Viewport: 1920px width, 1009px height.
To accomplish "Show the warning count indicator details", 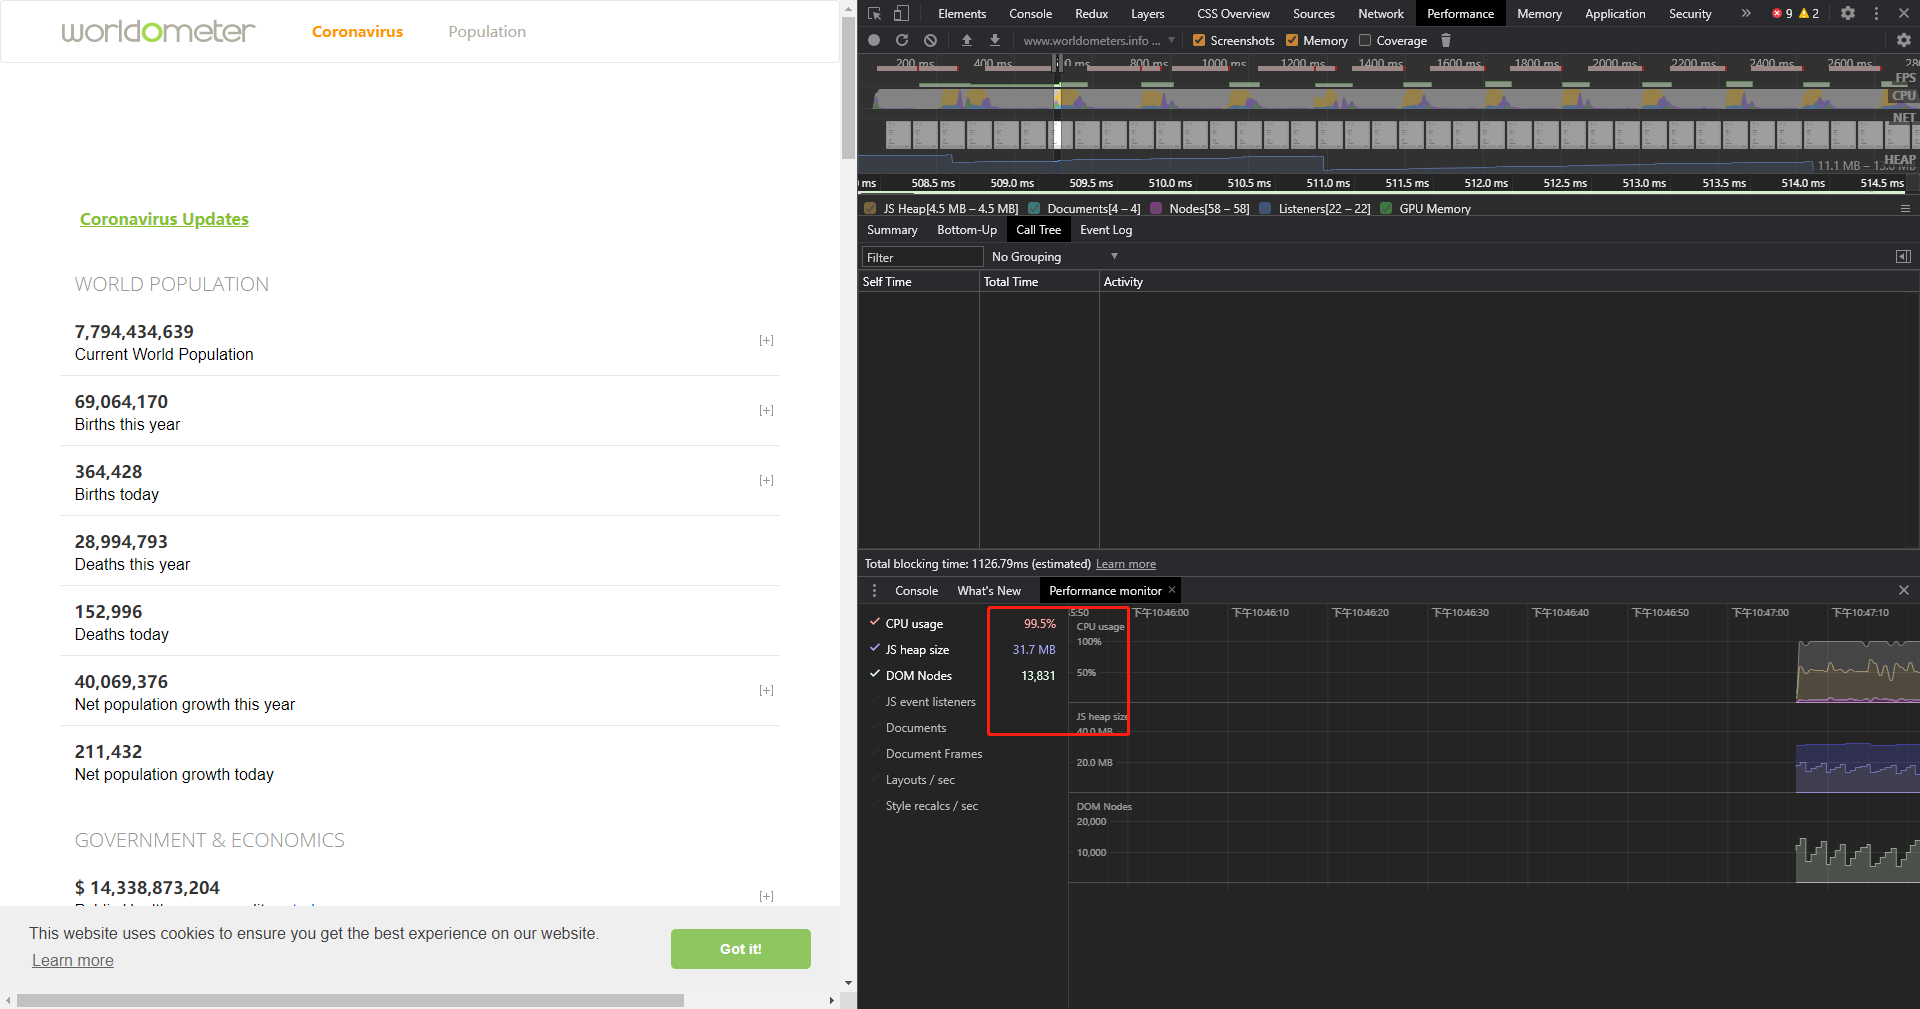I will coord(1809,14).
